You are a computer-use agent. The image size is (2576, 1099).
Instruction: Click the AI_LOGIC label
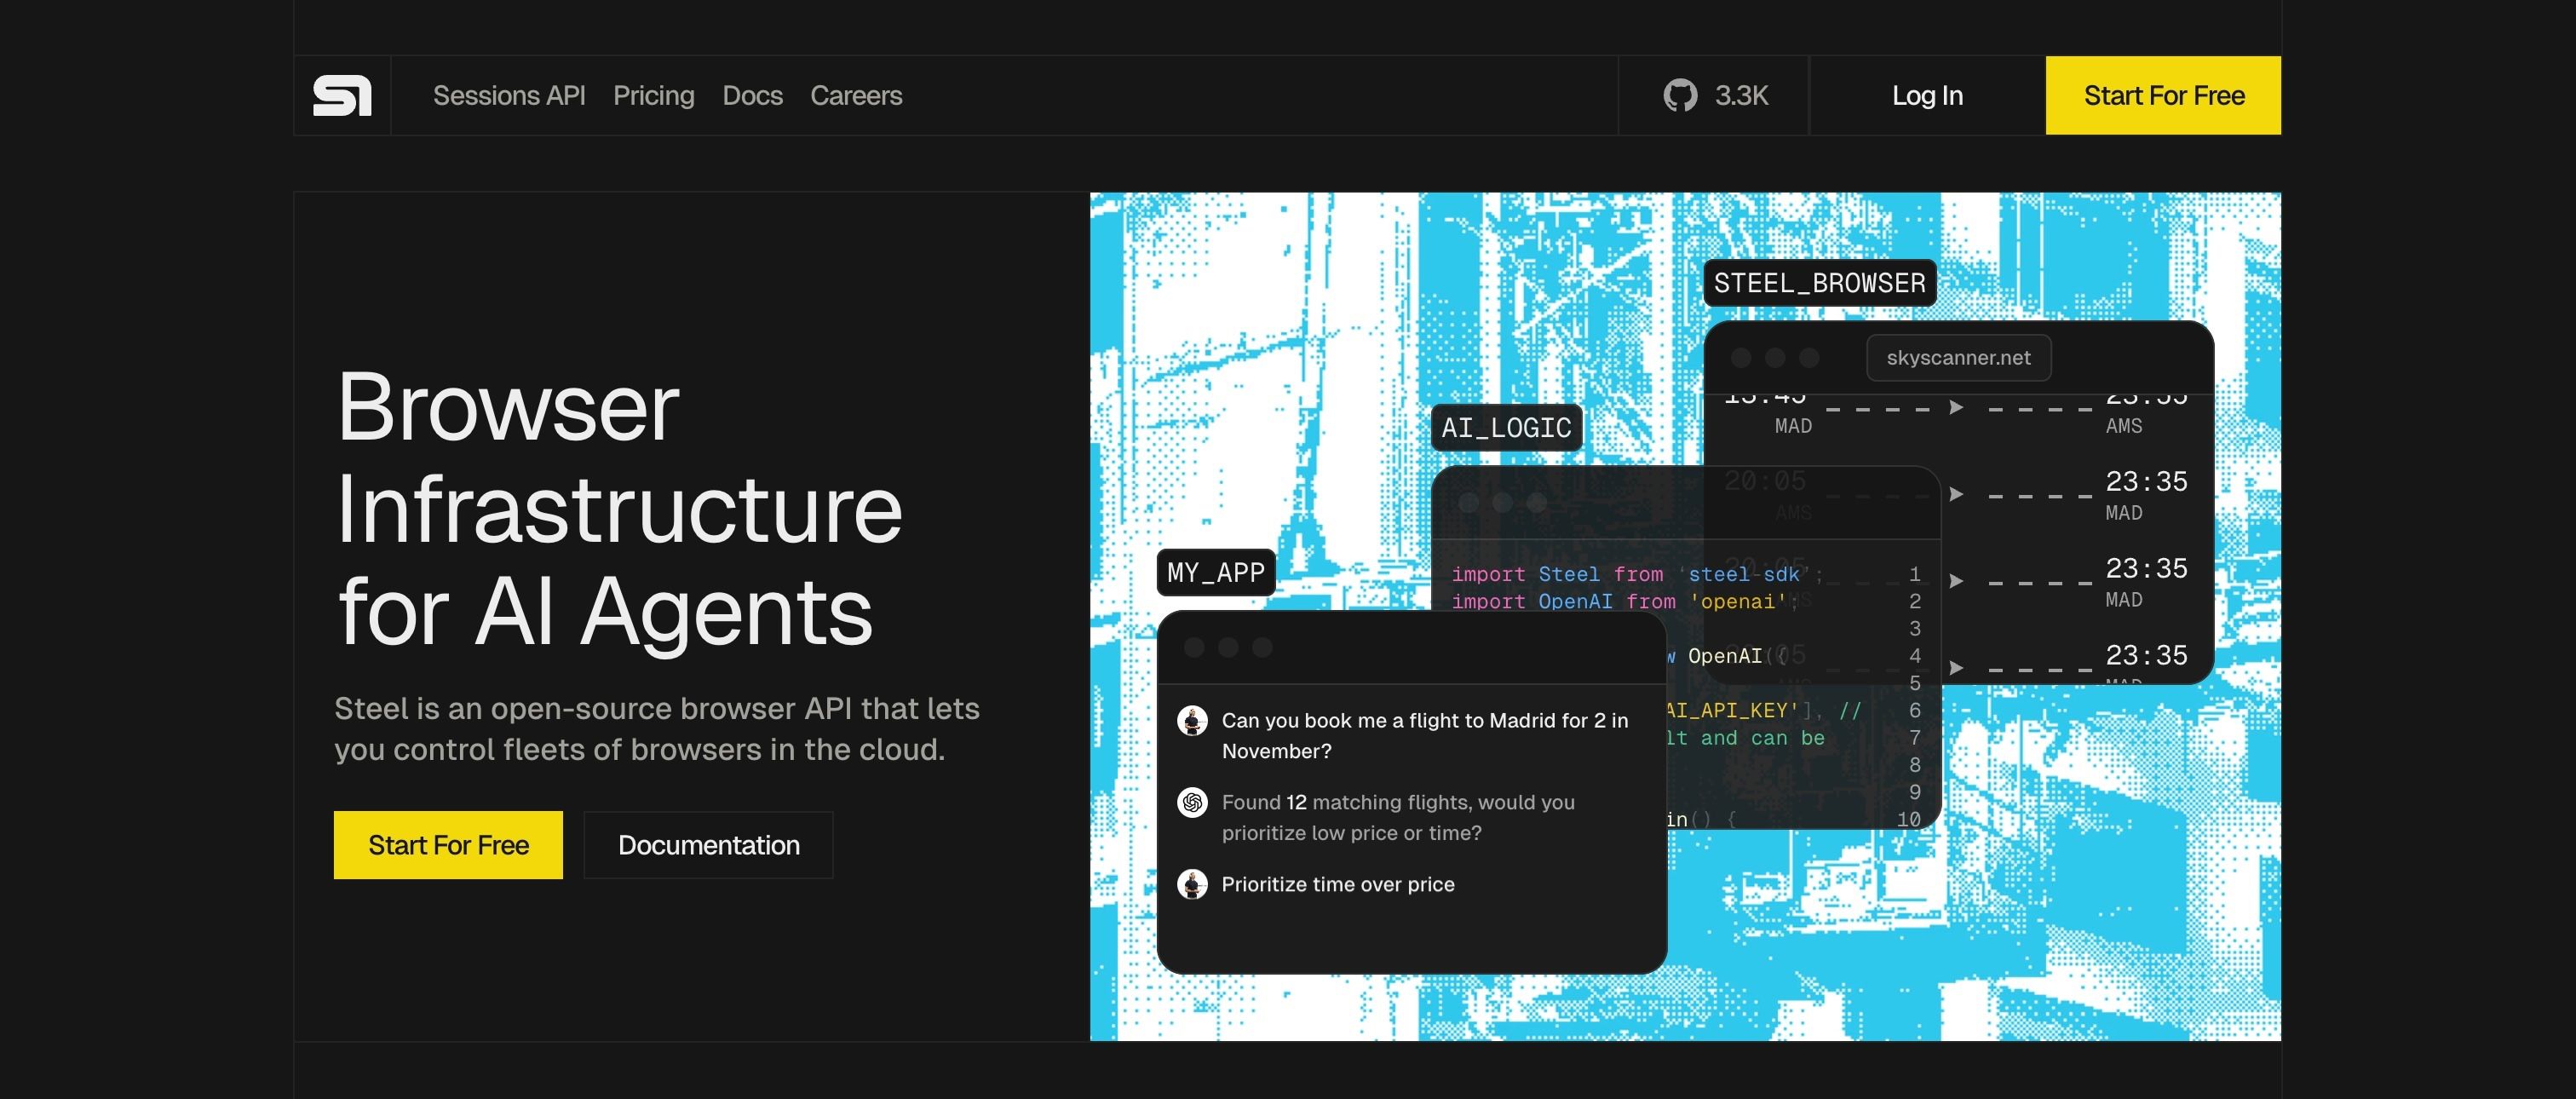click(1506, 428)
